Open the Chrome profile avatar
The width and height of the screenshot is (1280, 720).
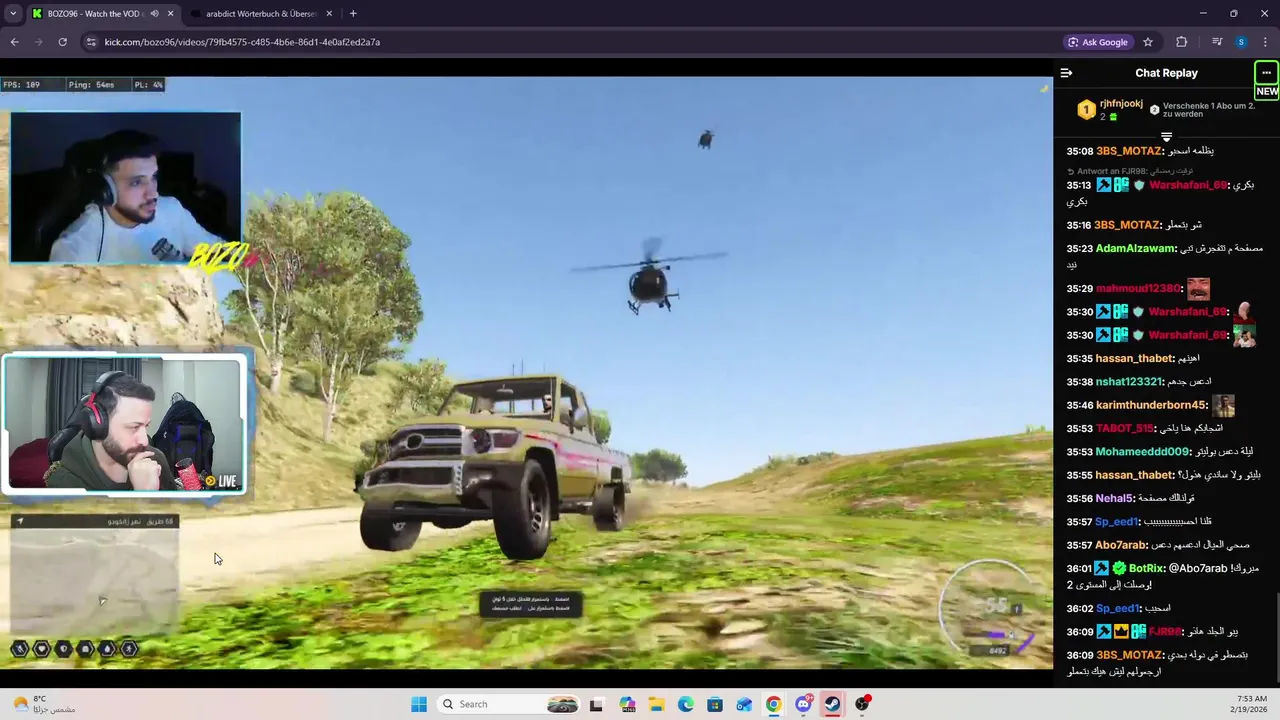pos(1241,42)
